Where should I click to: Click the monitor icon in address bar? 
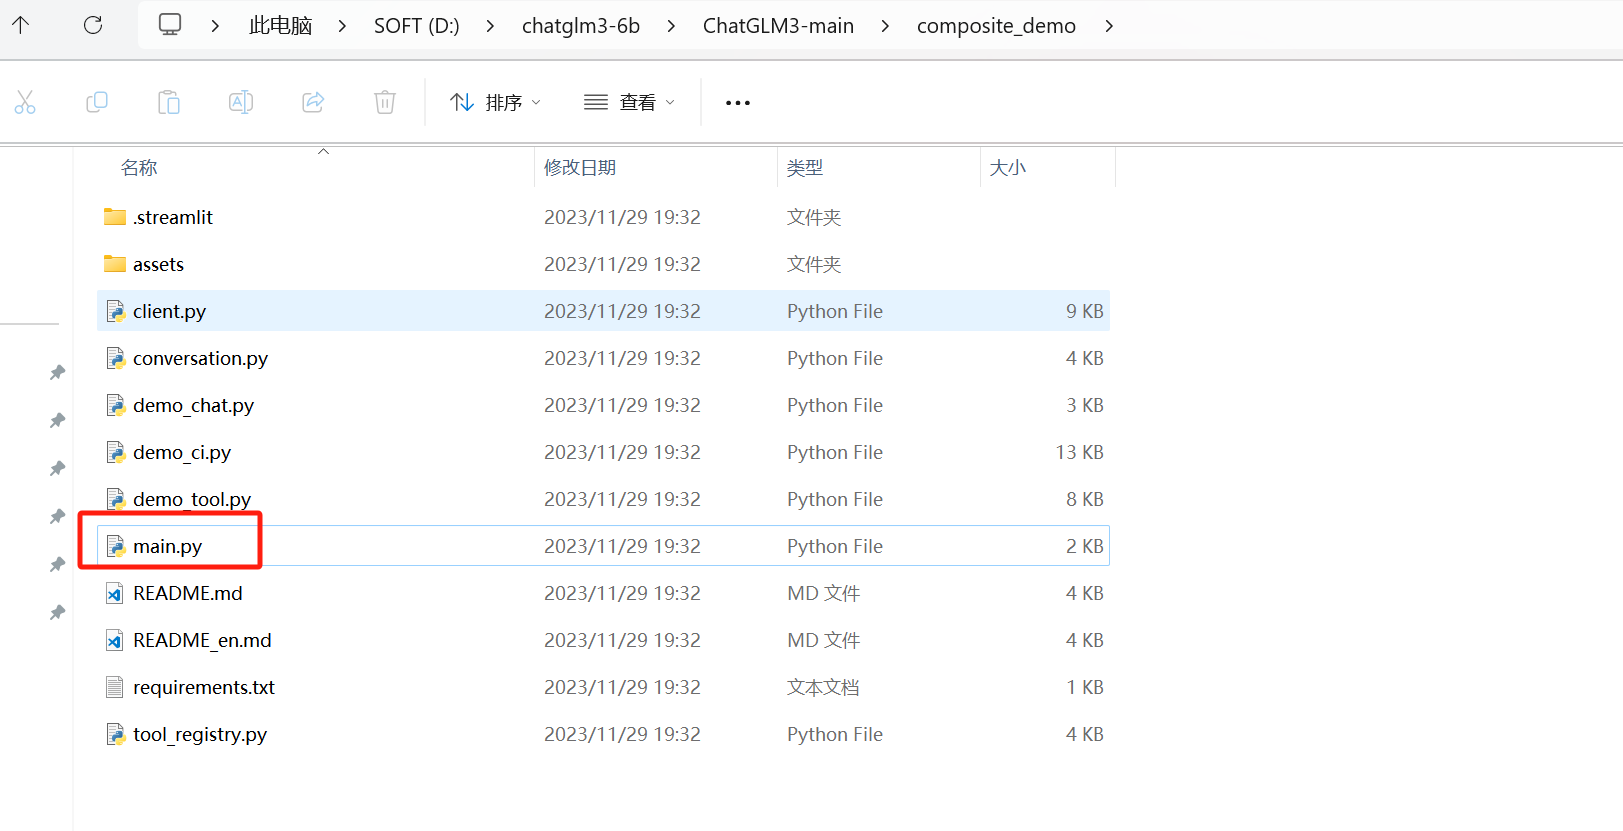pyautogui.click(x=170, y=25)
